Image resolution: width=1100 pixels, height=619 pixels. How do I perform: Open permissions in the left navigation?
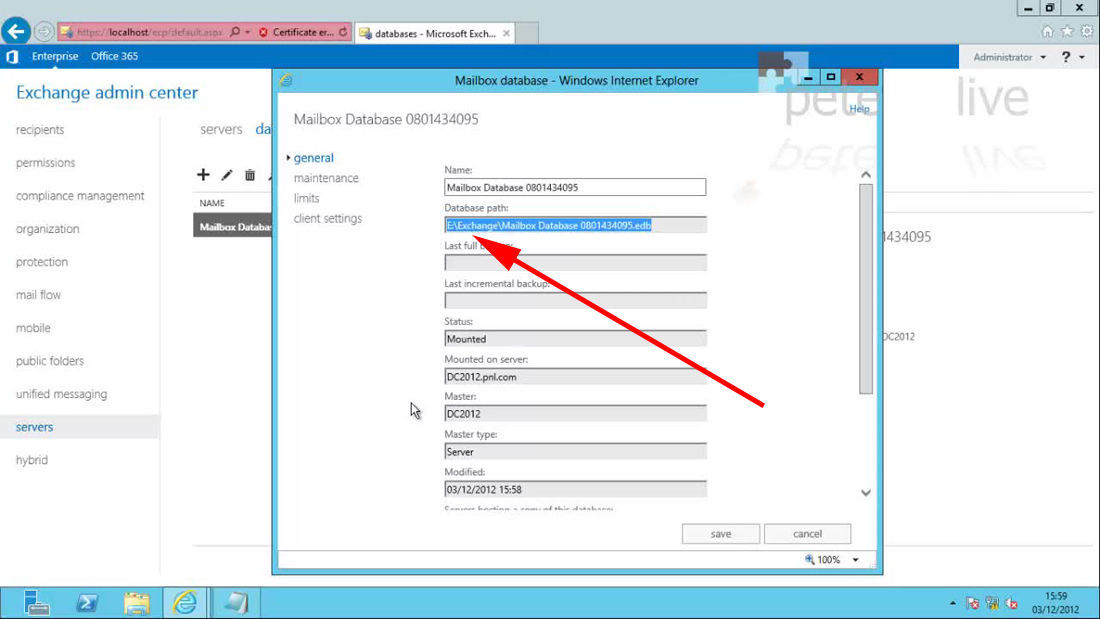tap(46, 163)
